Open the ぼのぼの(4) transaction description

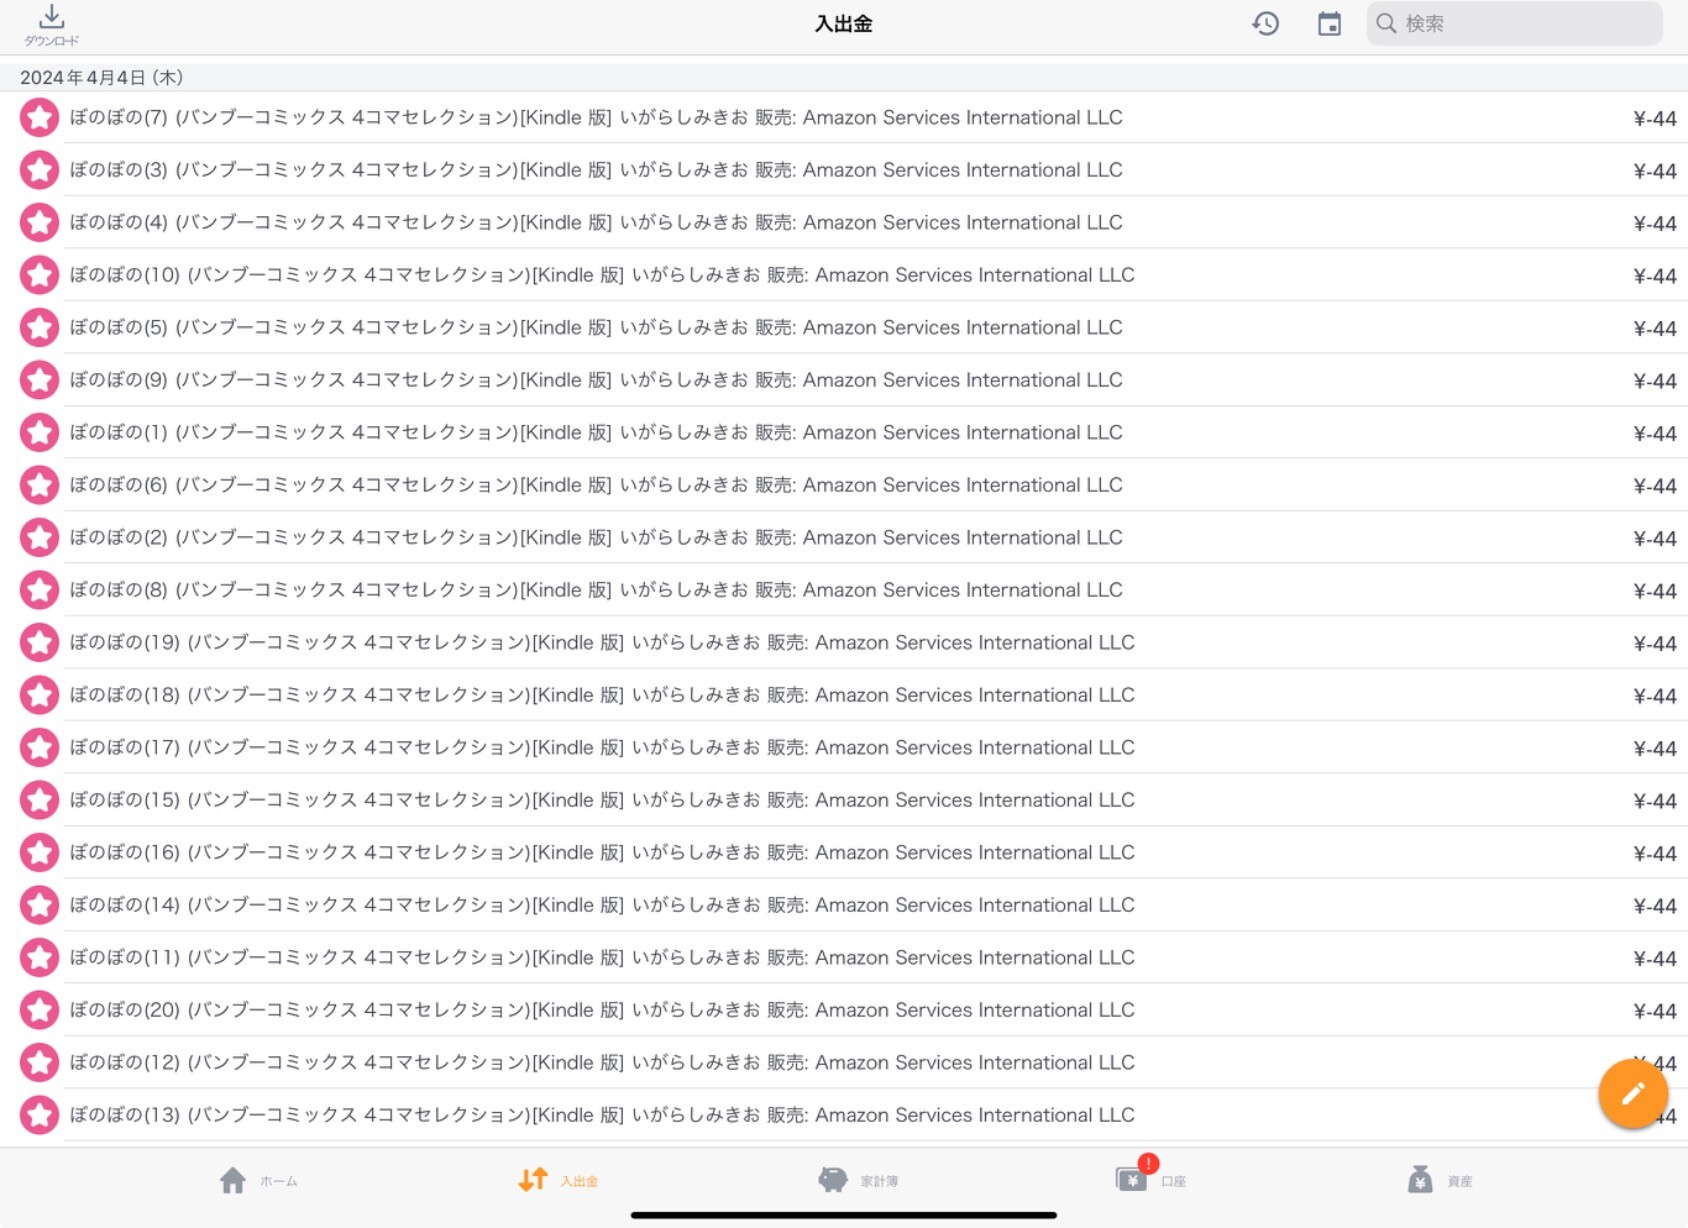tap(596, 223)
